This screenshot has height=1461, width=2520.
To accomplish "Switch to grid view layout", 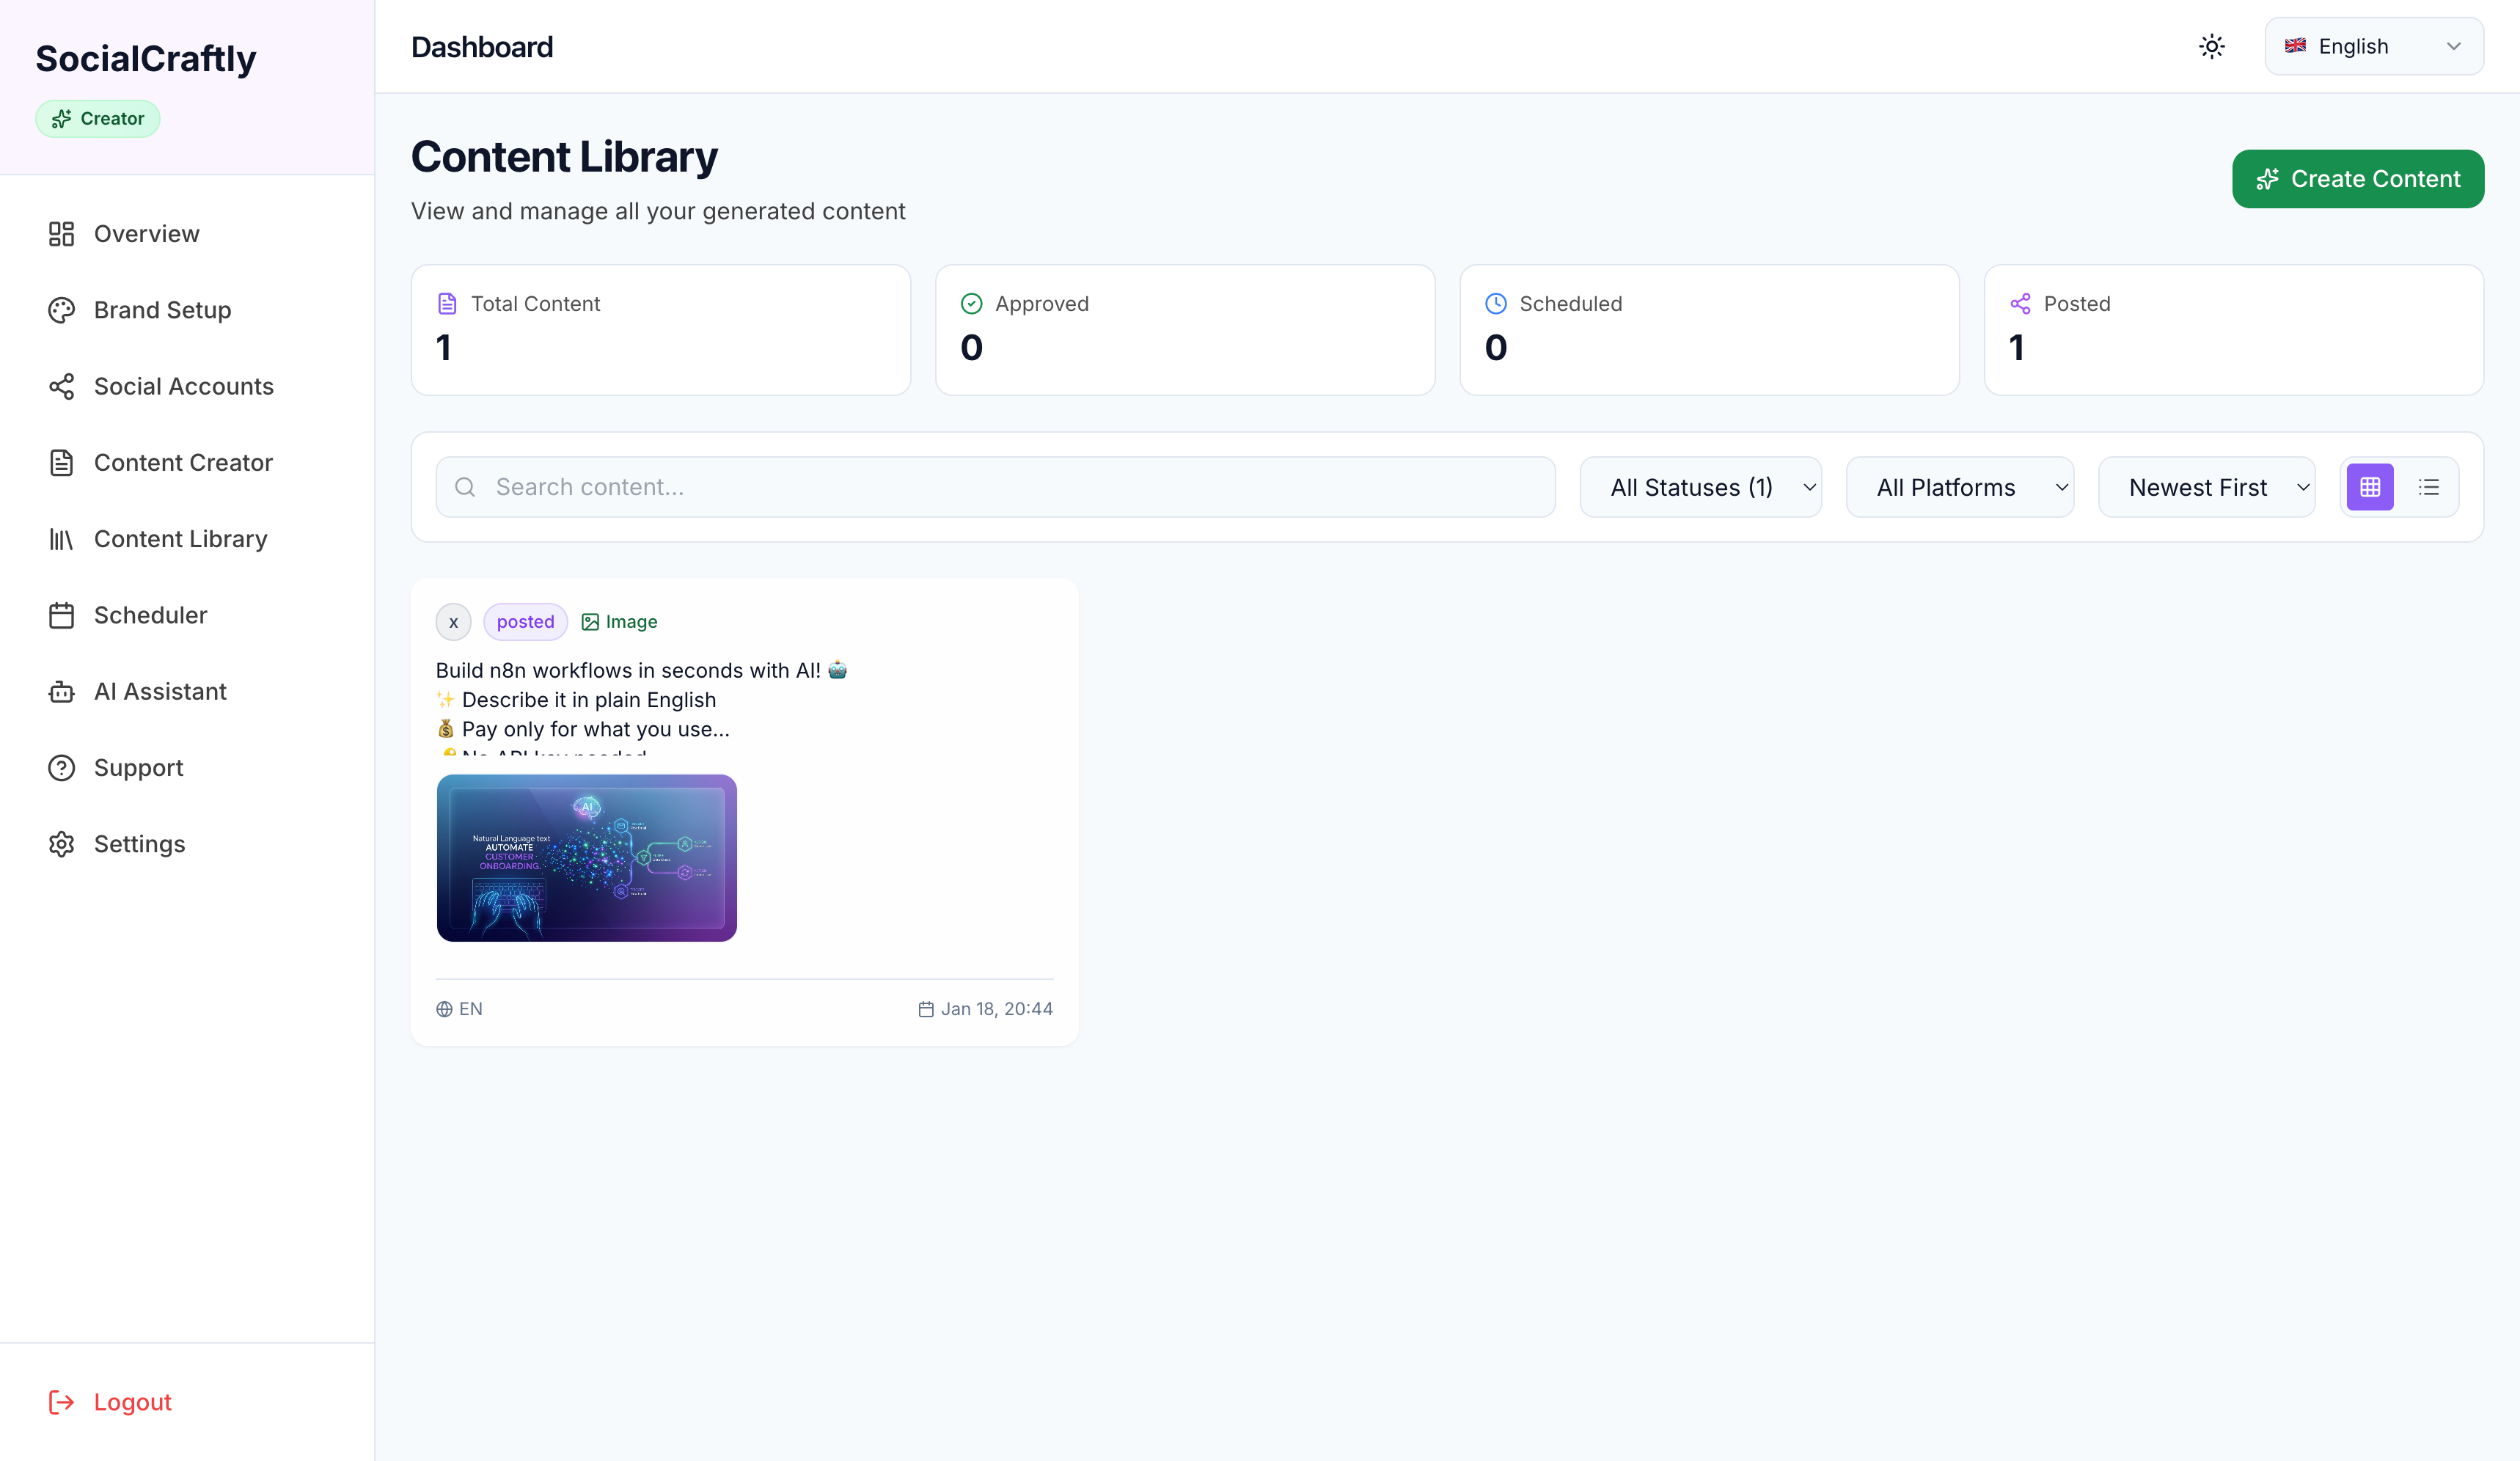I will click(x=2369, y=487).
